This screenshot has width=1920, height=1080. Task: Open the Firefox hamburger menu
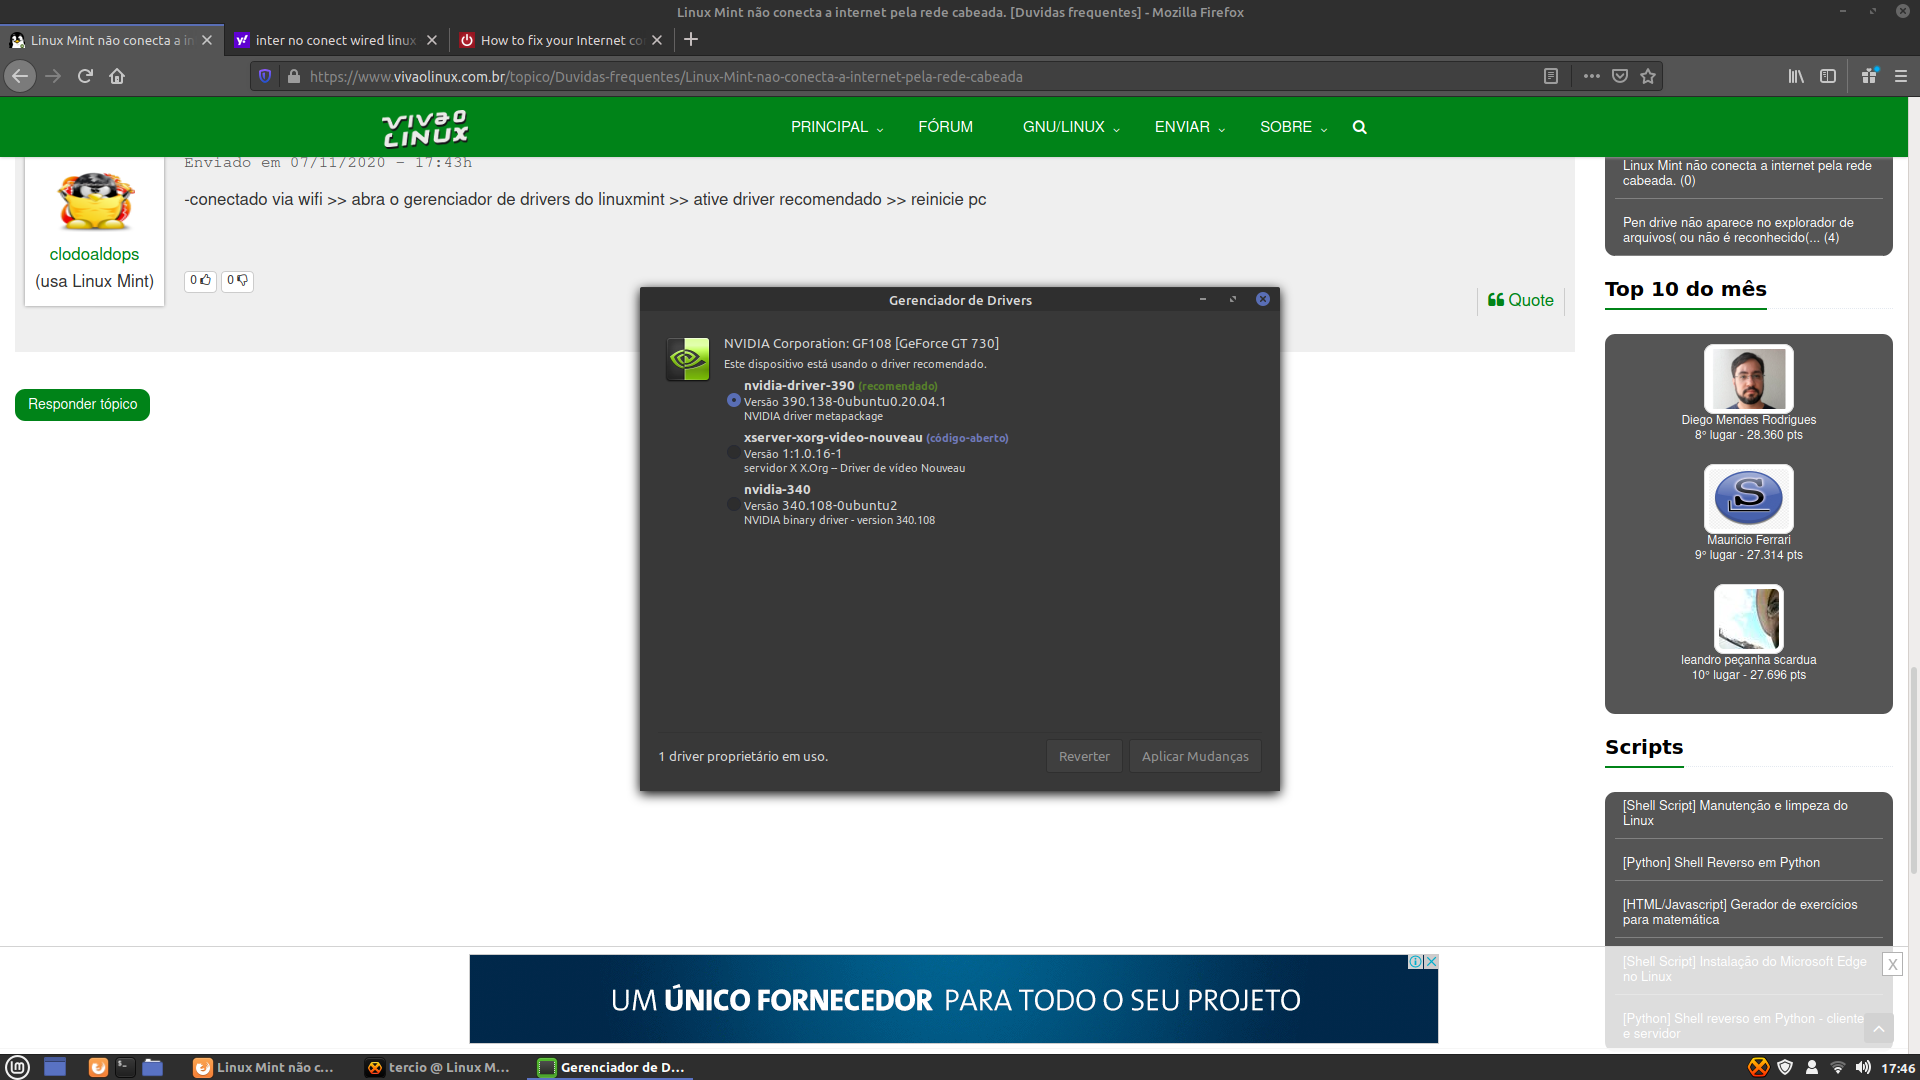(x=1901, y=76)
